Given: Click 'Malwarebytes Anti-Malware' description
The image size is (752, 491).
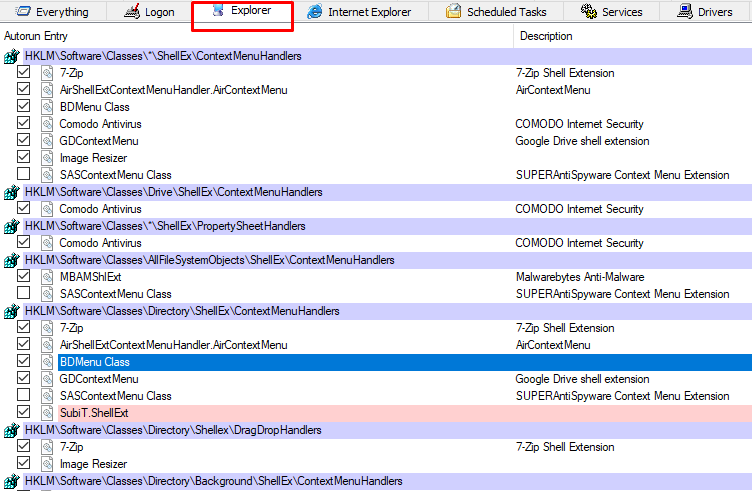Looking at the screenshot, I should pos(580,277).
